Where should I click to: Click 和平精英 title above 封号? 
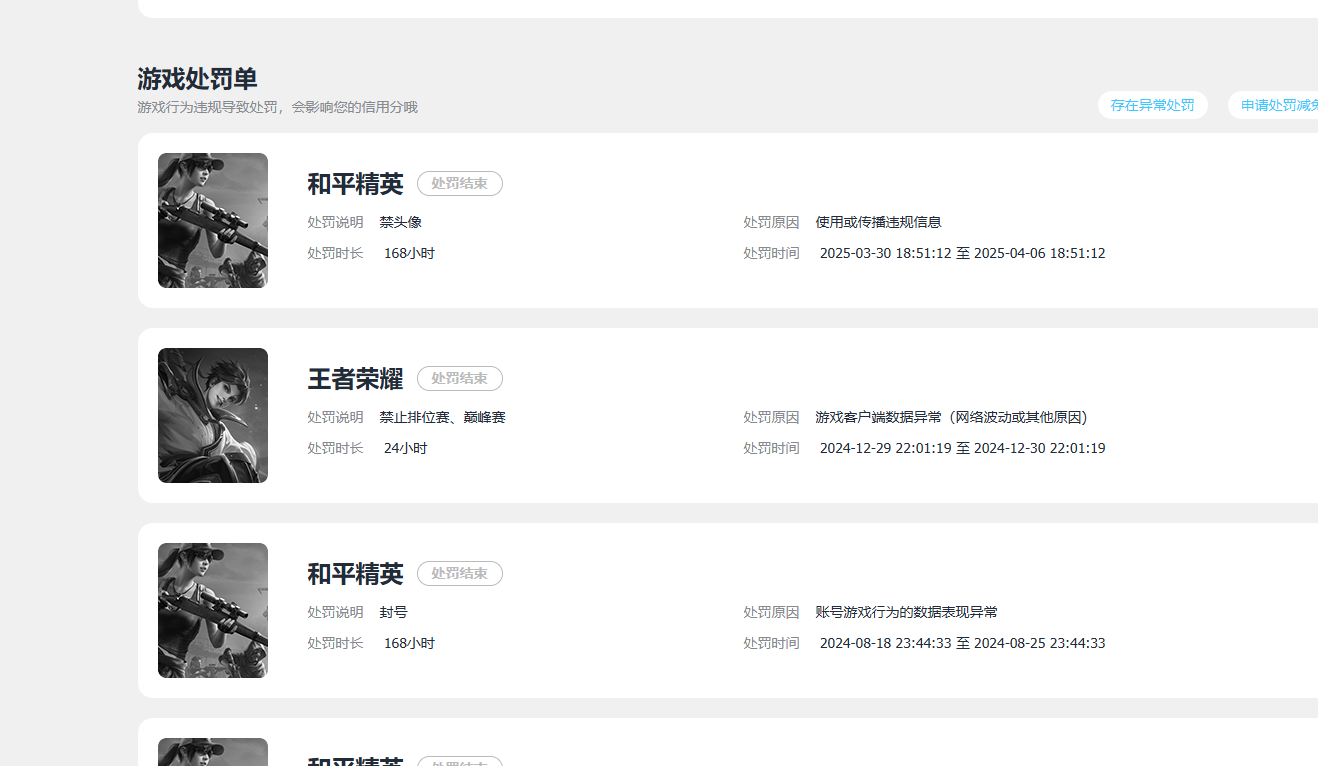click(x=355, y=574)
